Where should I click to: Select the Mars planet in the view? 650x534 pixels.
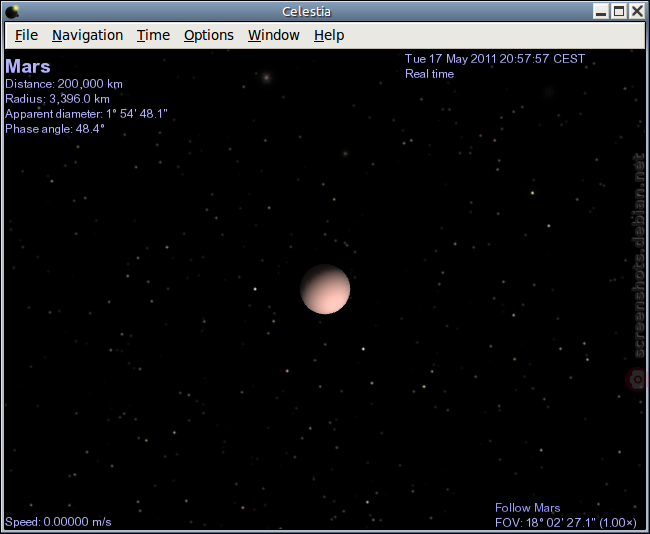tap(325, 289)
